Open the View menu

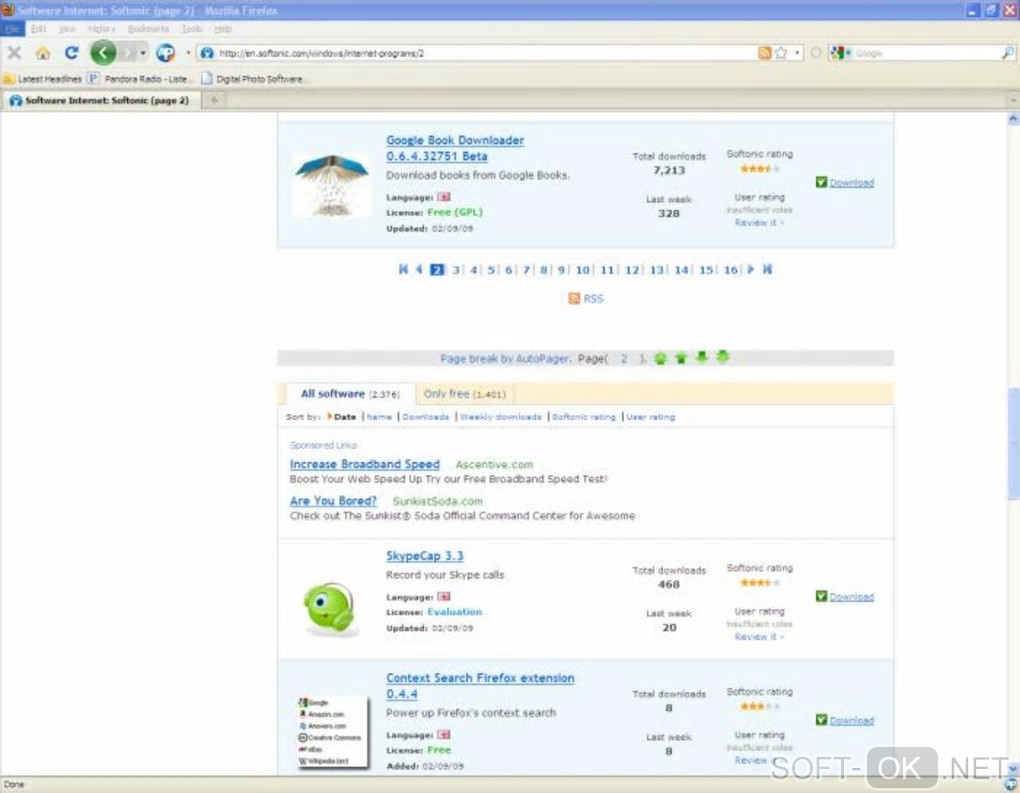click(67, 29)
